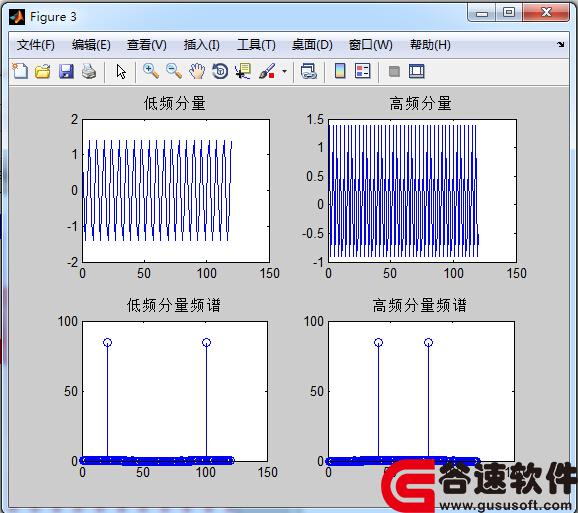Hide Plot Tools with gray square icon

[394, 71]
